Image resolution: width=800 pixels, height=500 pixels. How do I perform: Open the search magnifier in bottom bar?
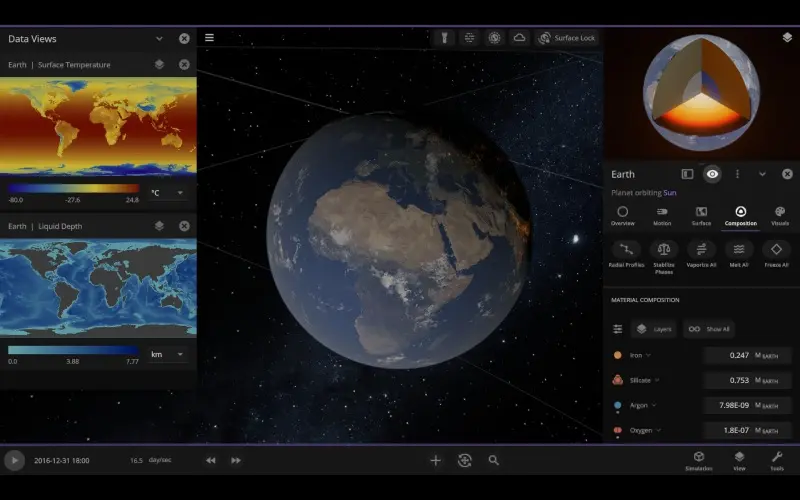point(494,460)
